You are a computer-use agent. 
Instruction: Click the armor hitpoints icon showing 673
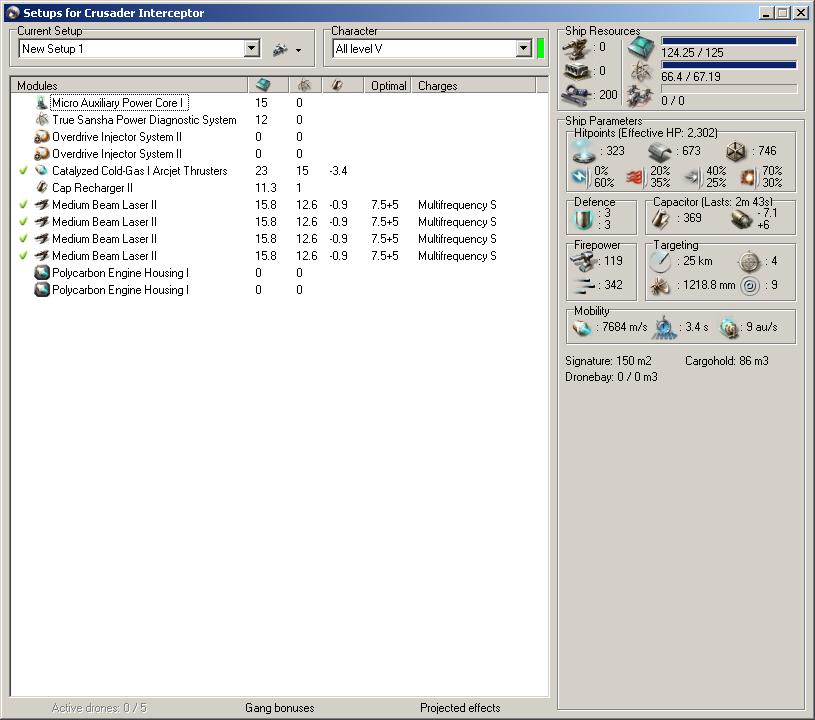pyautogui.click(x=660, y=152)
